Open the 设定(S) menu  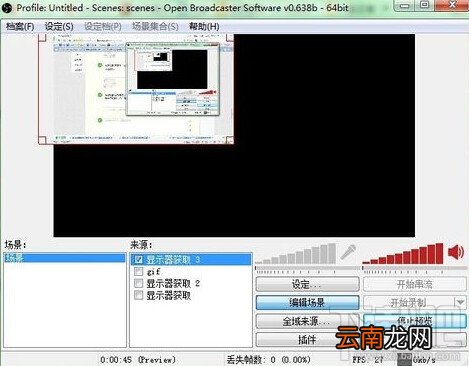tap(59, 26)
